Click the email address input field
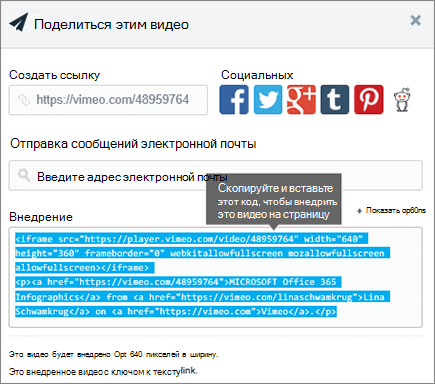This screenshot has height=384, width=435. [x=216, y=175]
